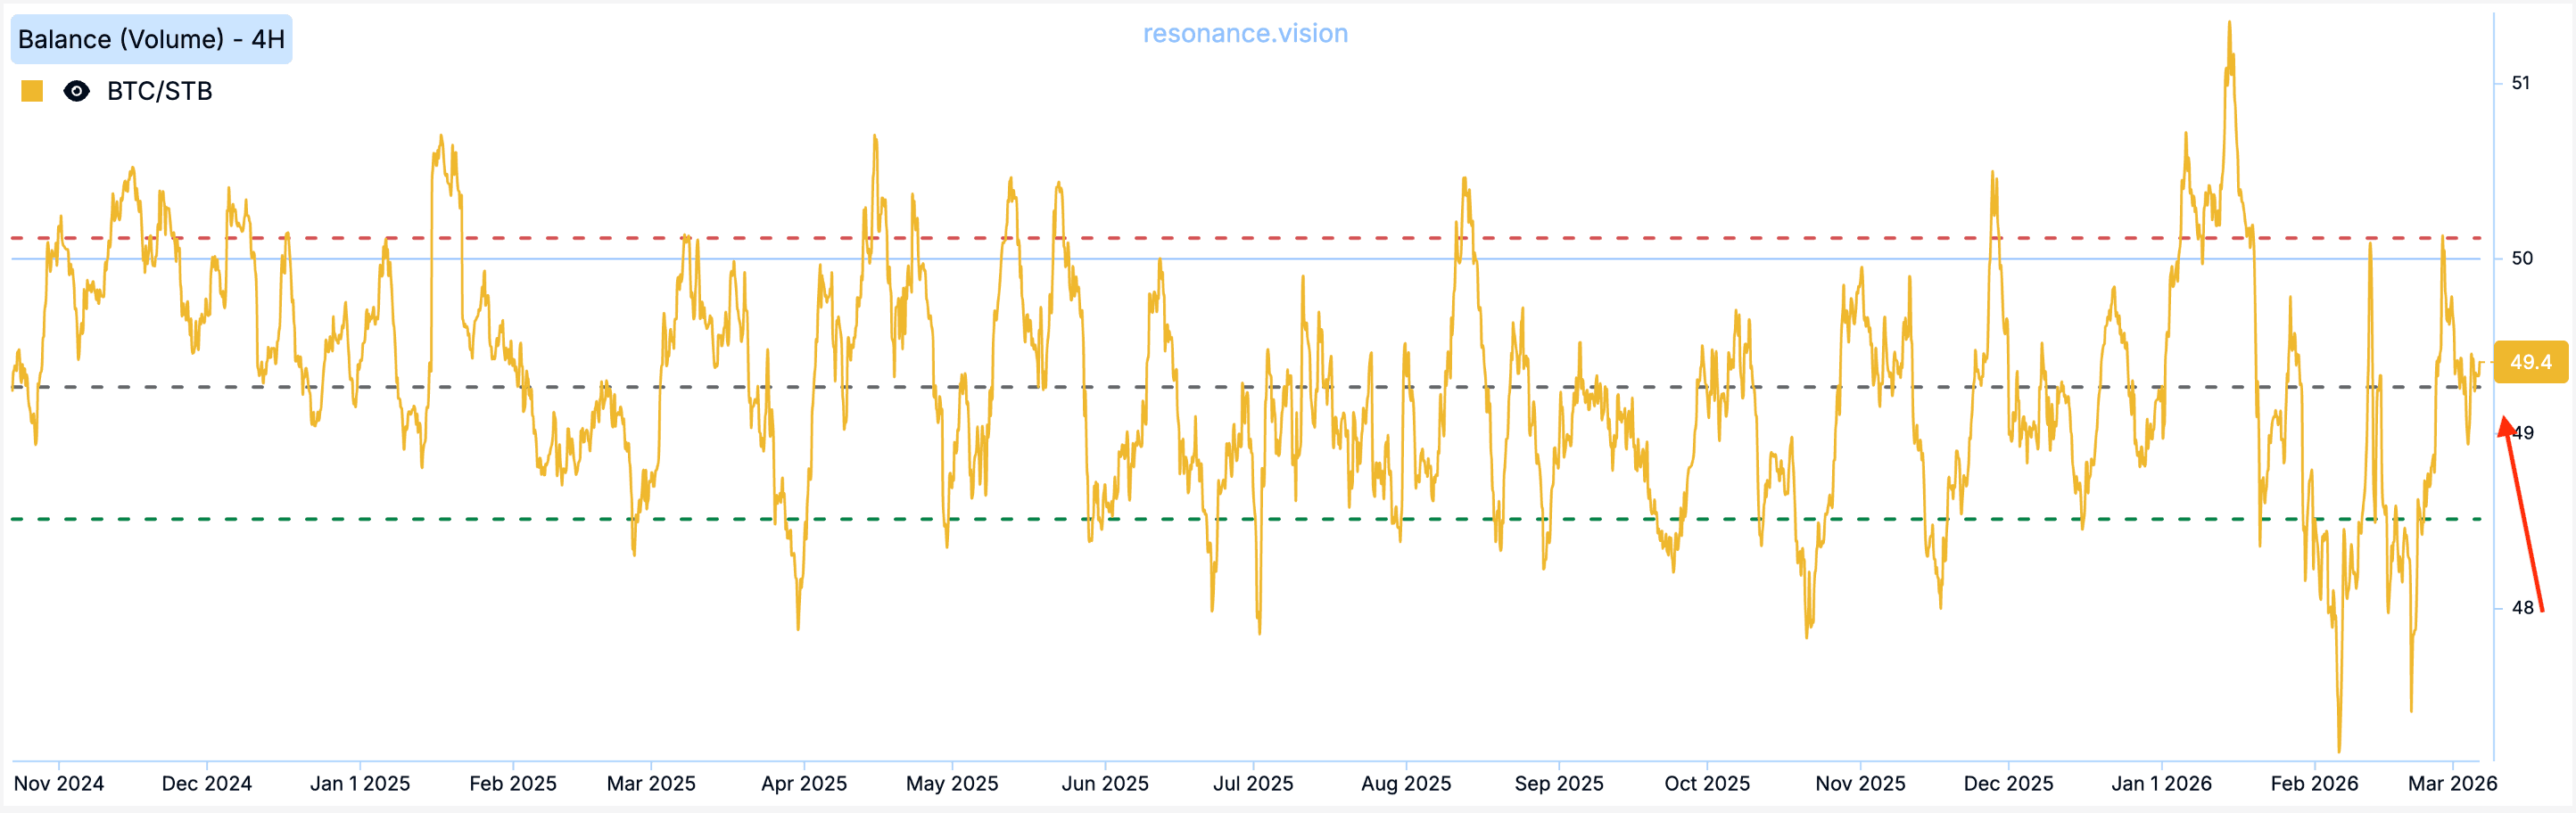Image resolution: width=2576 pixels, height=813 pixels.
Task: Click the 51 value on price axis
Action: 2521,83
